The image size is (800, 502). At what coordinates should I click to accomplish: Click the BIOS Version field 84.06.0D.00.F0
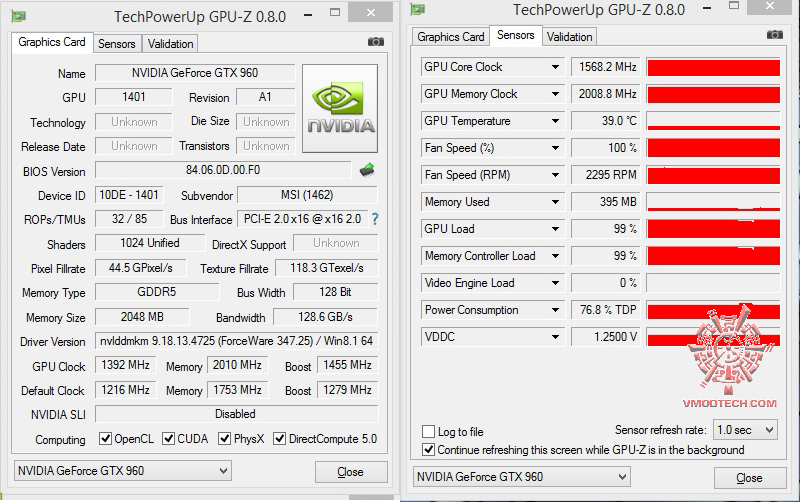click(x=223, y=170)
